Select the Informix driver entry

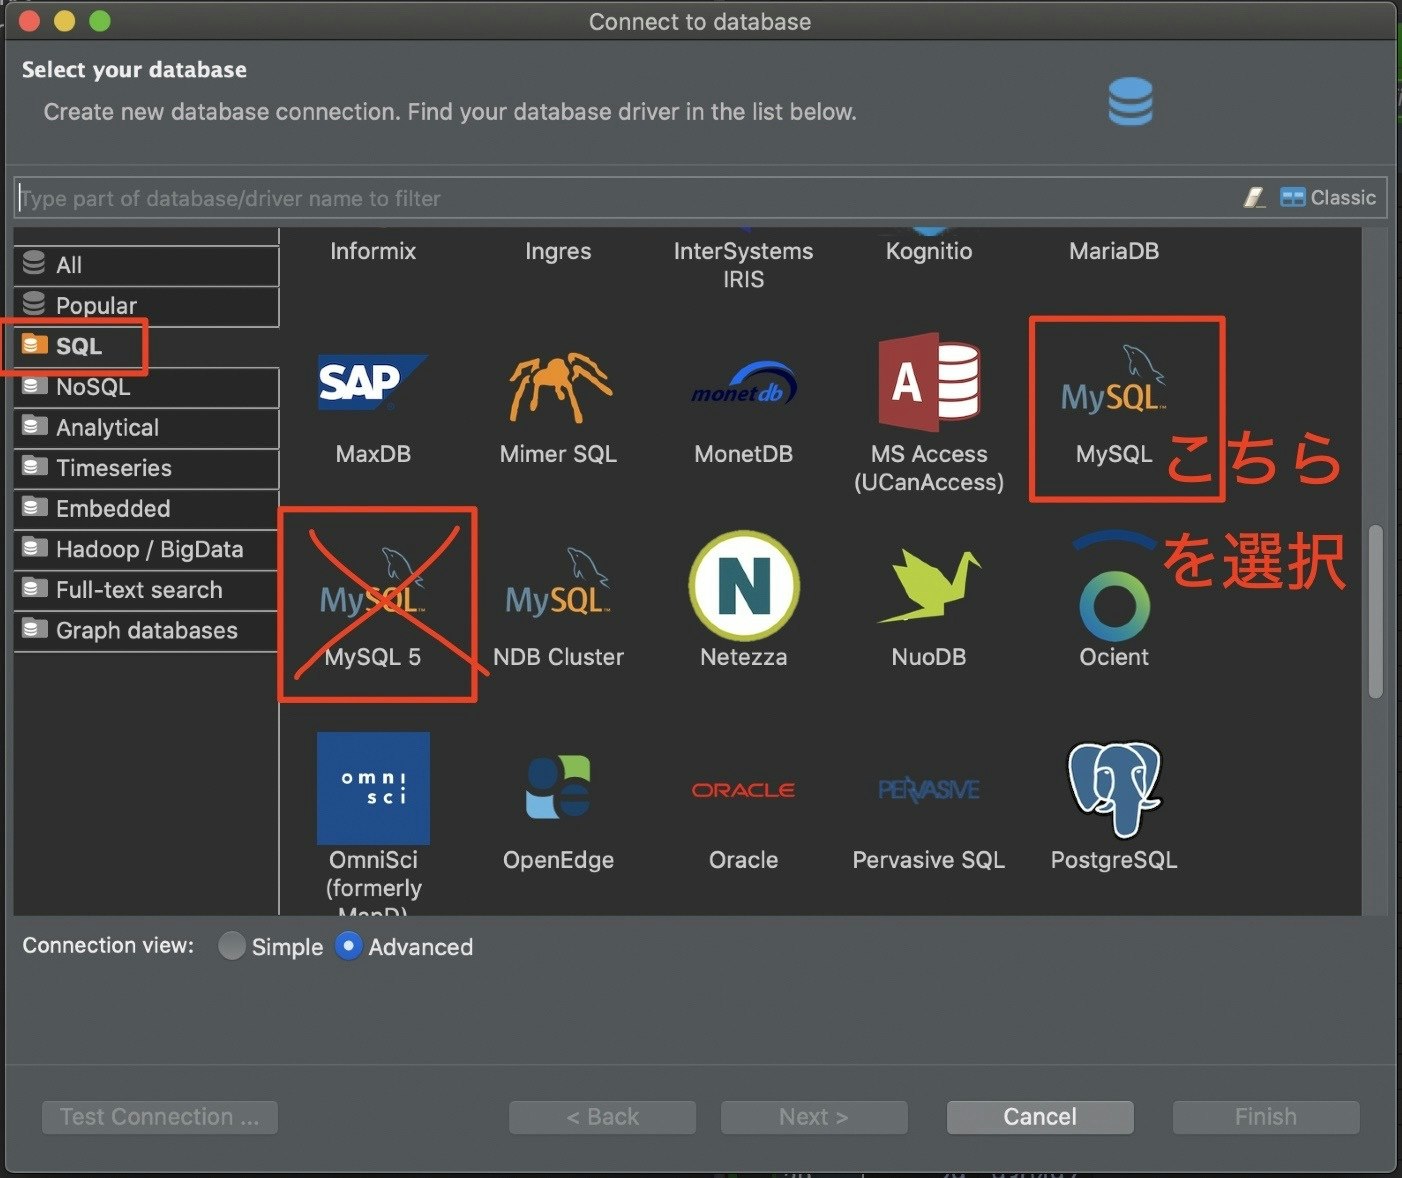coord(373,251)
